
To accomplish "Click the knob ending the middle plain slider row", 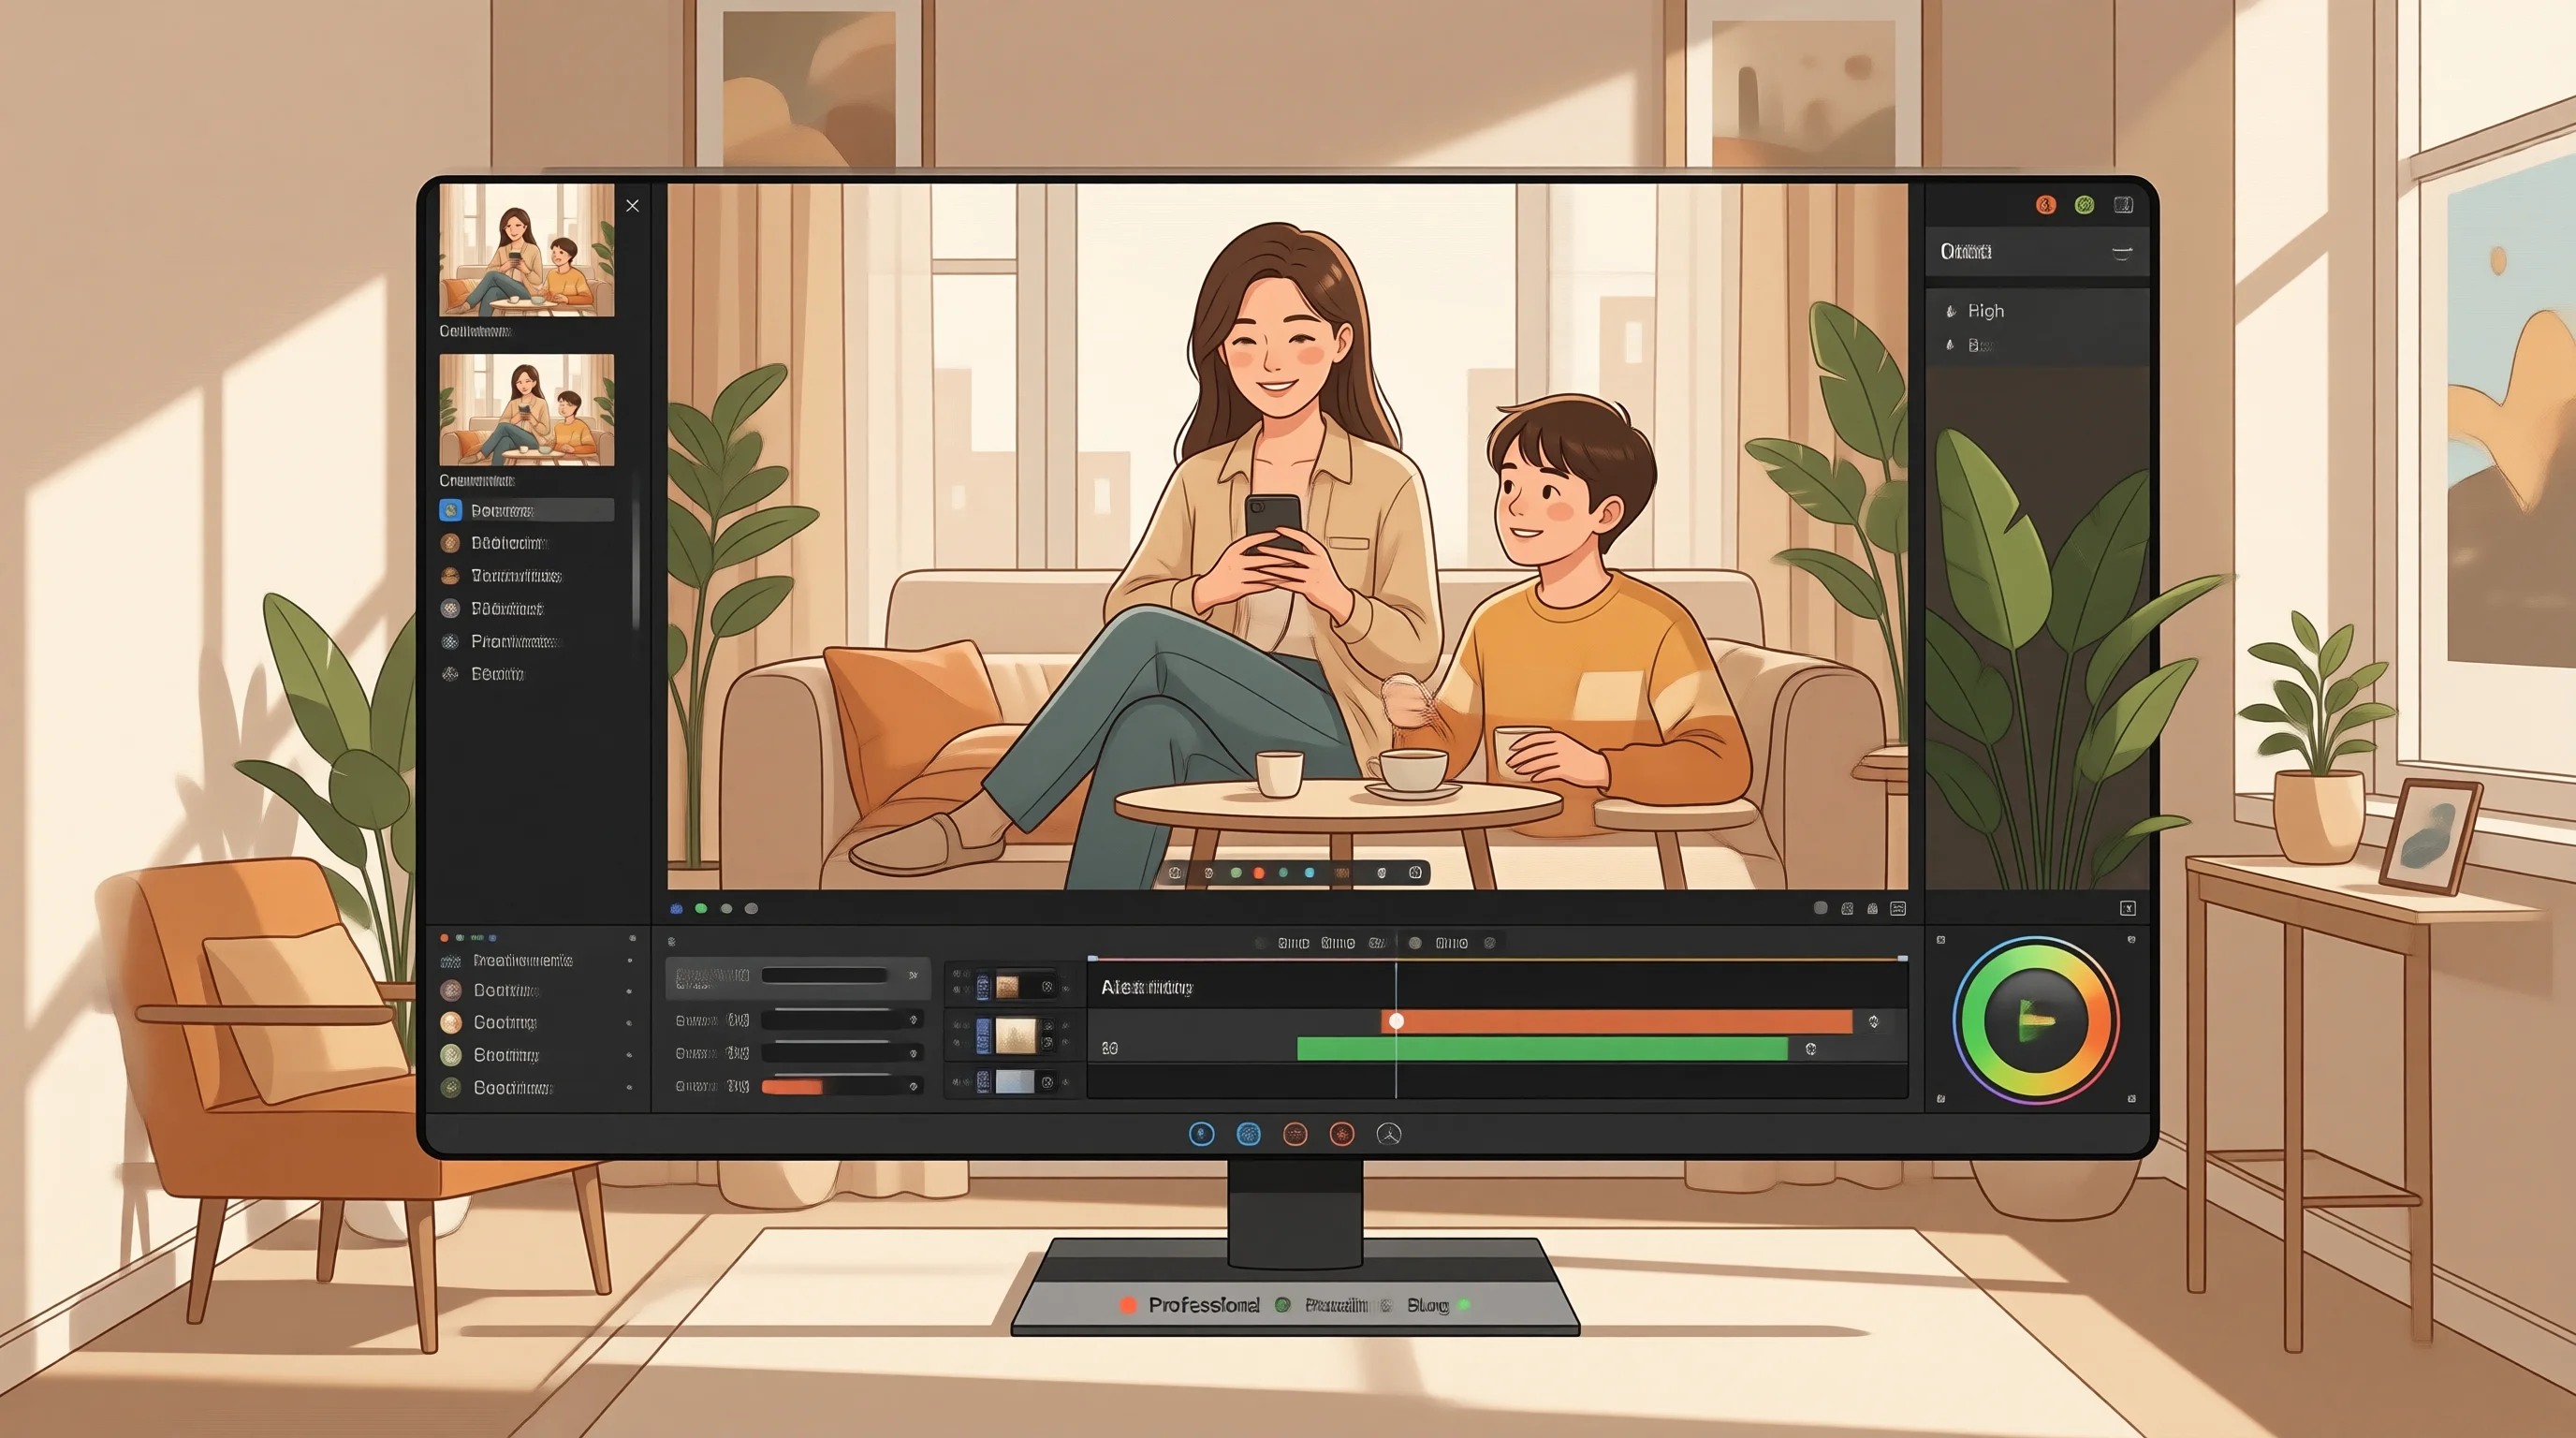I will point(913,1053).
